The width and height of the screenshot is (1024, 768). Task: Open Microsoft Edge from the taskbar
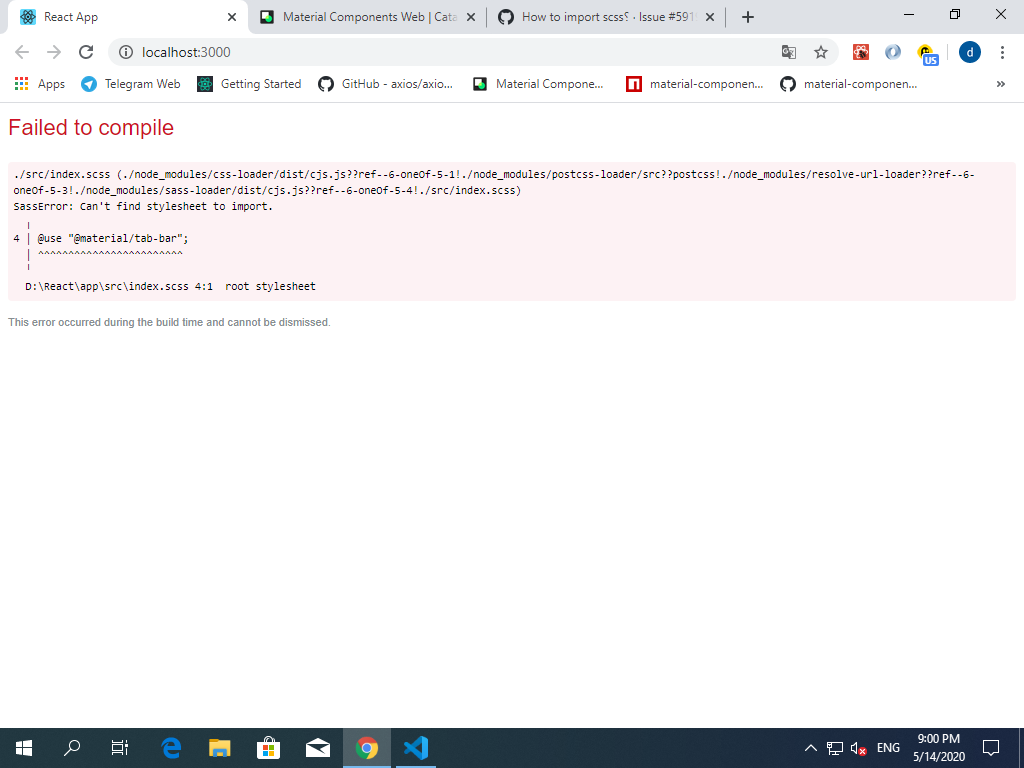point(170,747)
